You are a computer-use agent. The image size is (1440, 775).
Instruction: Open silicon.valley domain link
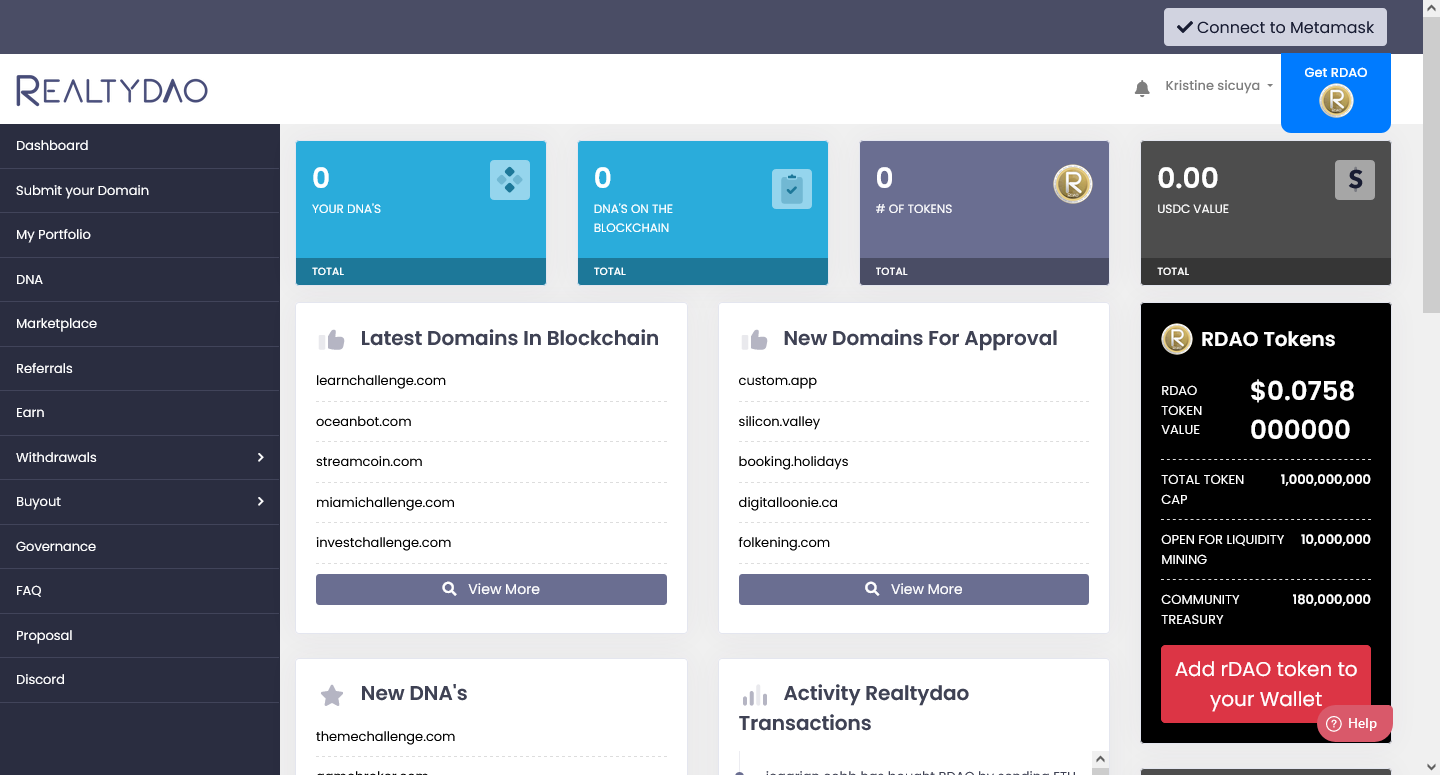[779, 422]
